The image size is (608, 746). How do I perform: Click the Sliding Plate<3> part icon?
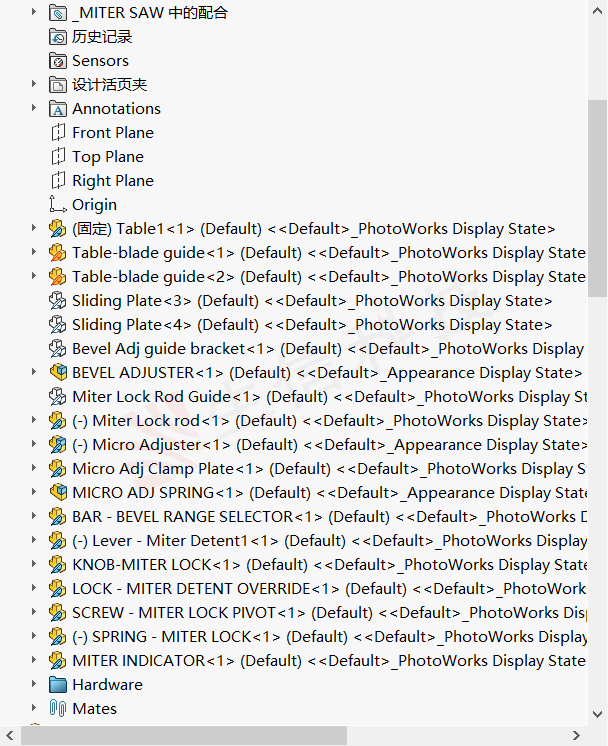point(58,301)
